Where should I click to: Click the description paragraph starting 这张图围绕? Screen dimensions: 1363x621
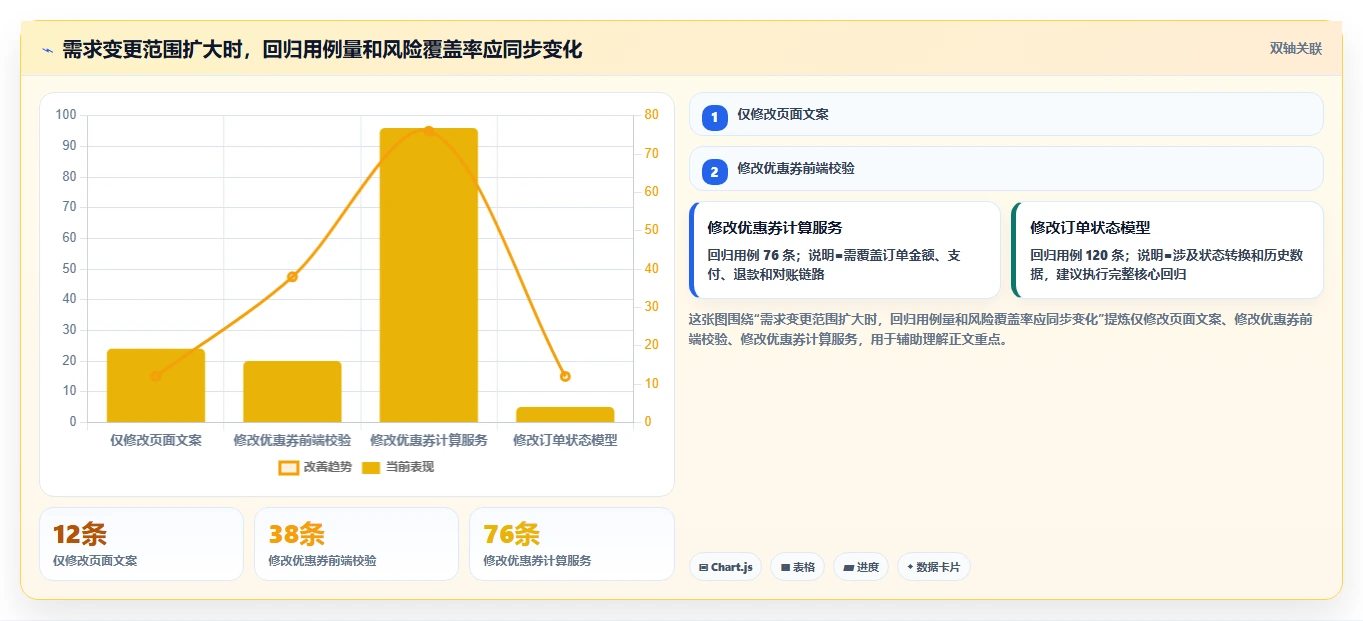pos(1000,329)
